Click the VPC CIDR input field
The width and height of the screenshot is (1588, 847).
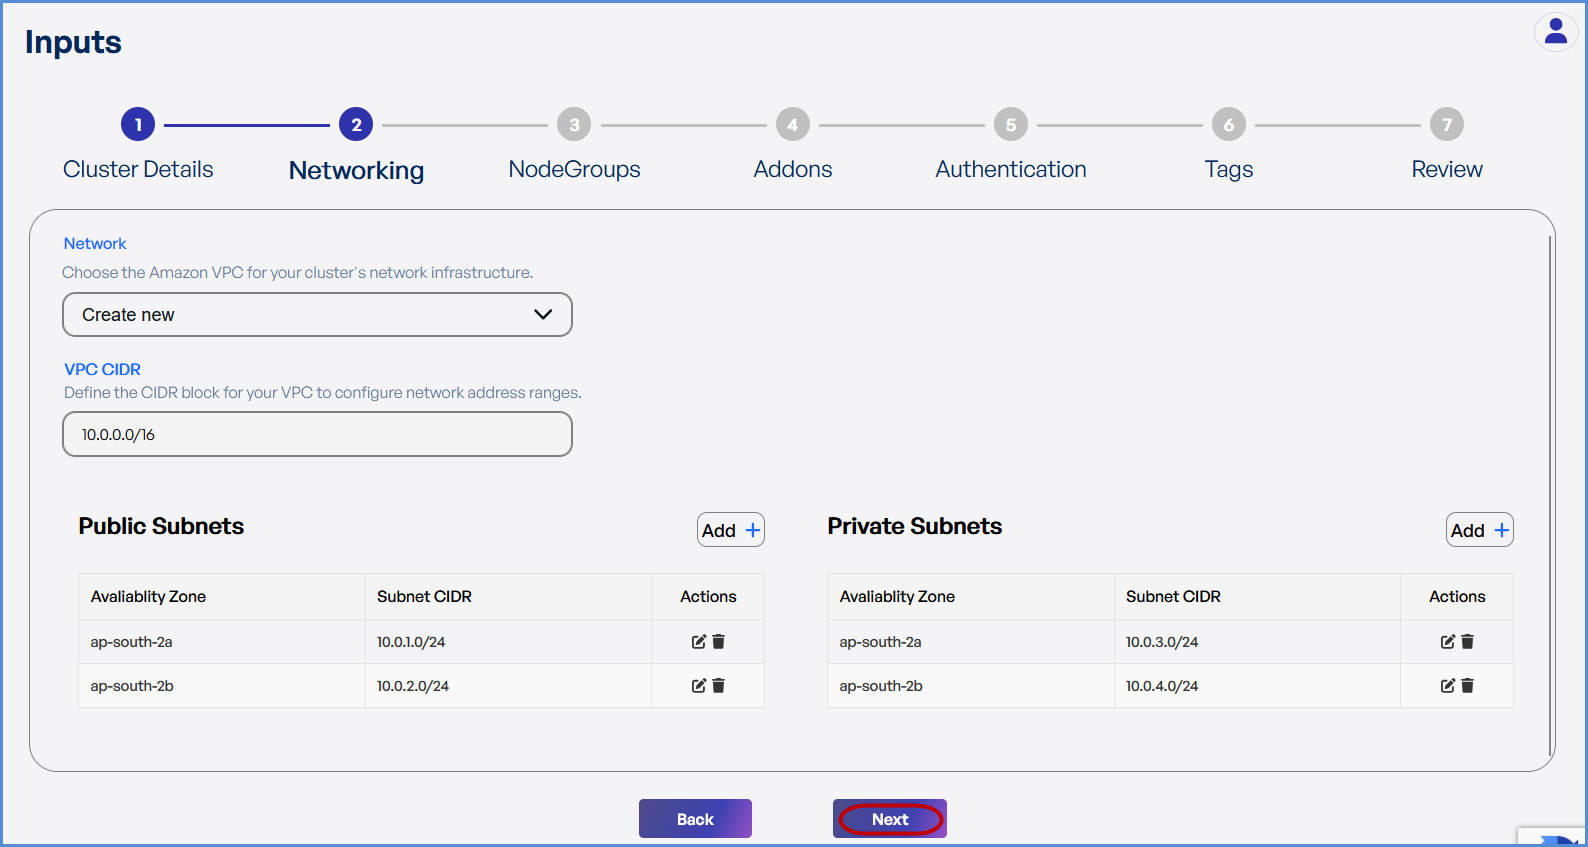pos(317,435)
